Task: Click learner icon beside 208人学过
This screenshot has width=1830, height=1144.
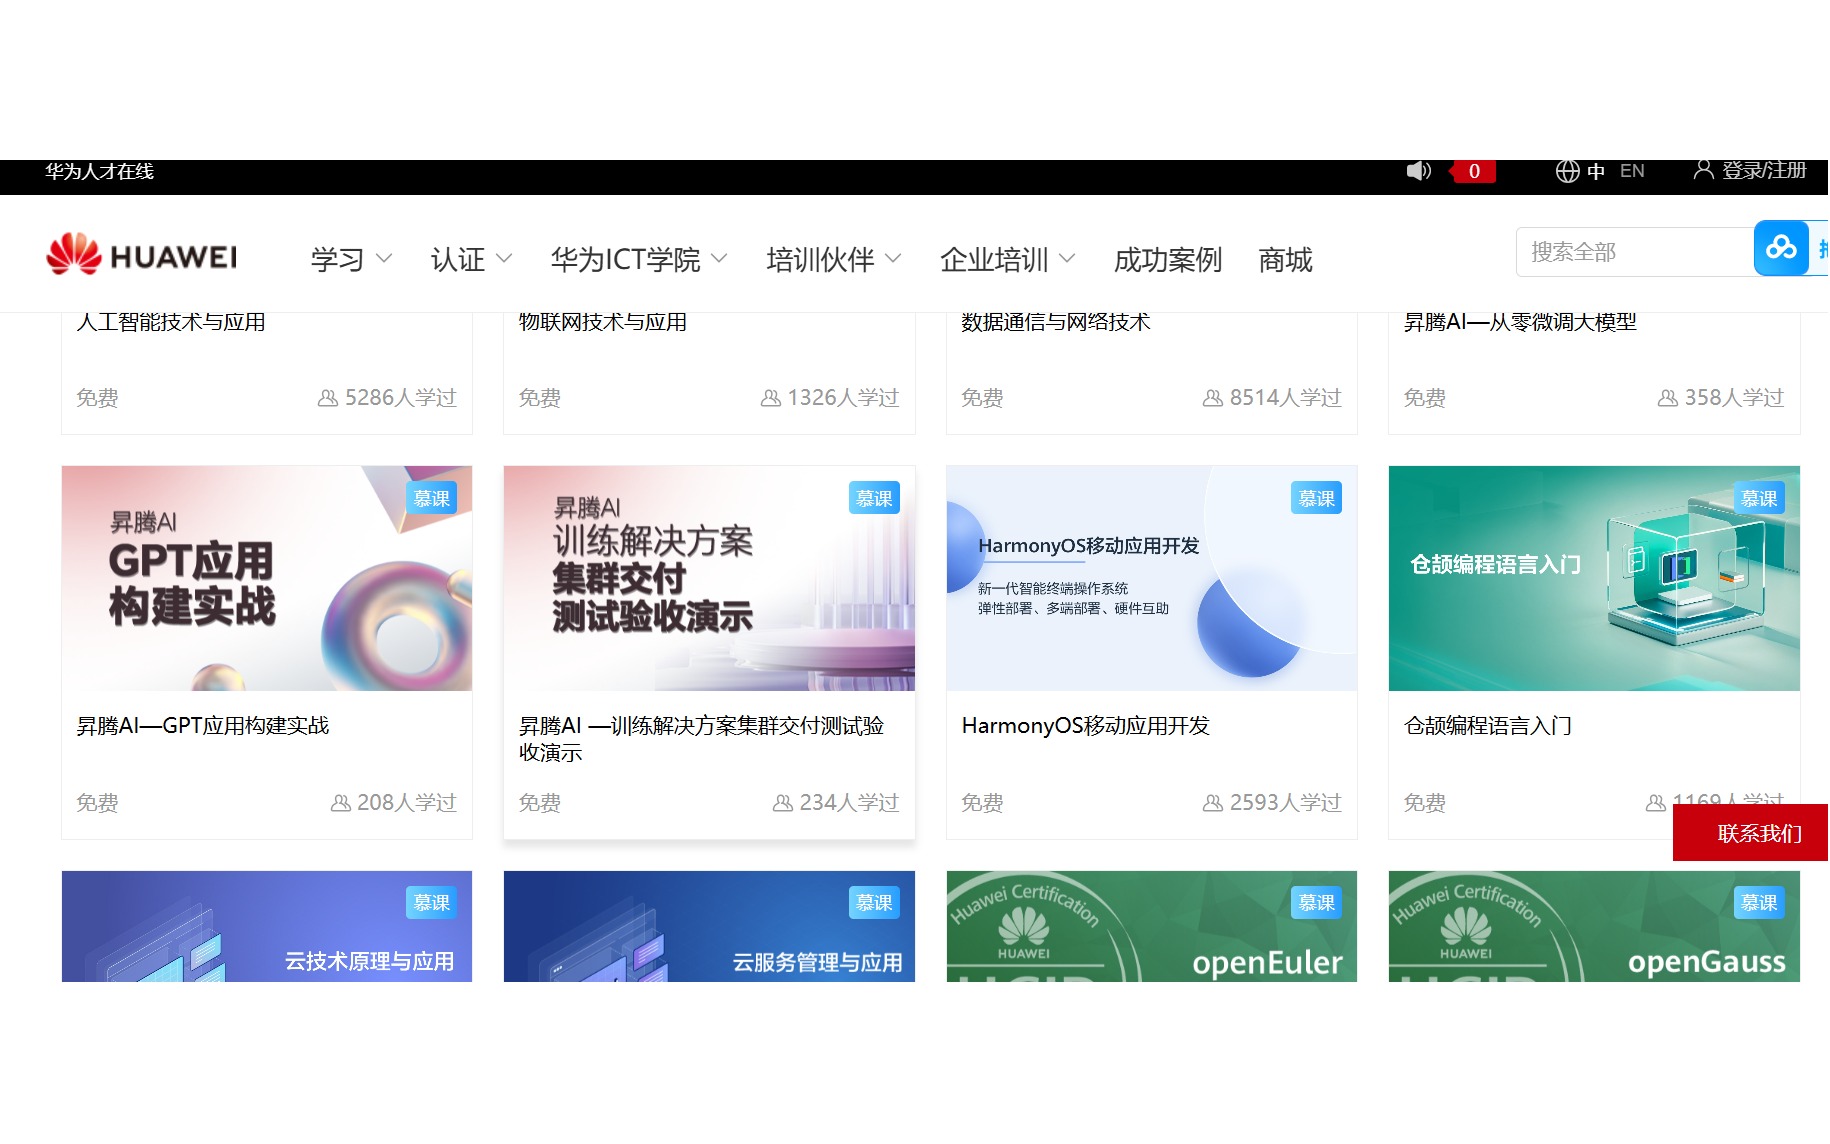Action: point(340,803)
